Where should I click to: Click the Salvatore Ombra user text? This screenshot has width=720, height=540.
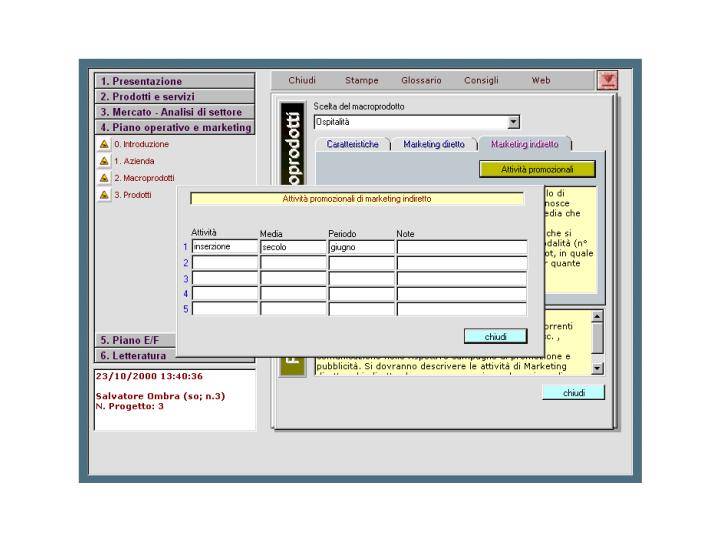(160, 396)
